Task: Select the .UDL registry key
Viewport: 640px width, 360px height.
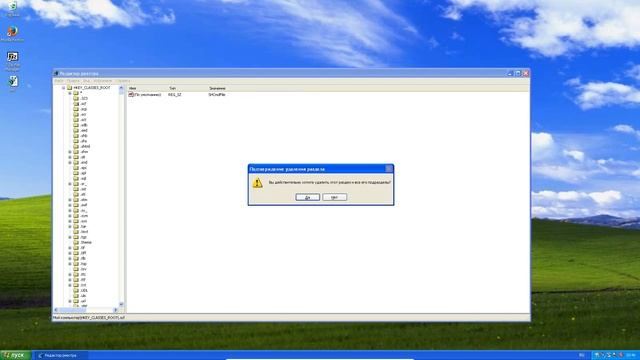Action: pyautogui.click(x=84, y=290)
